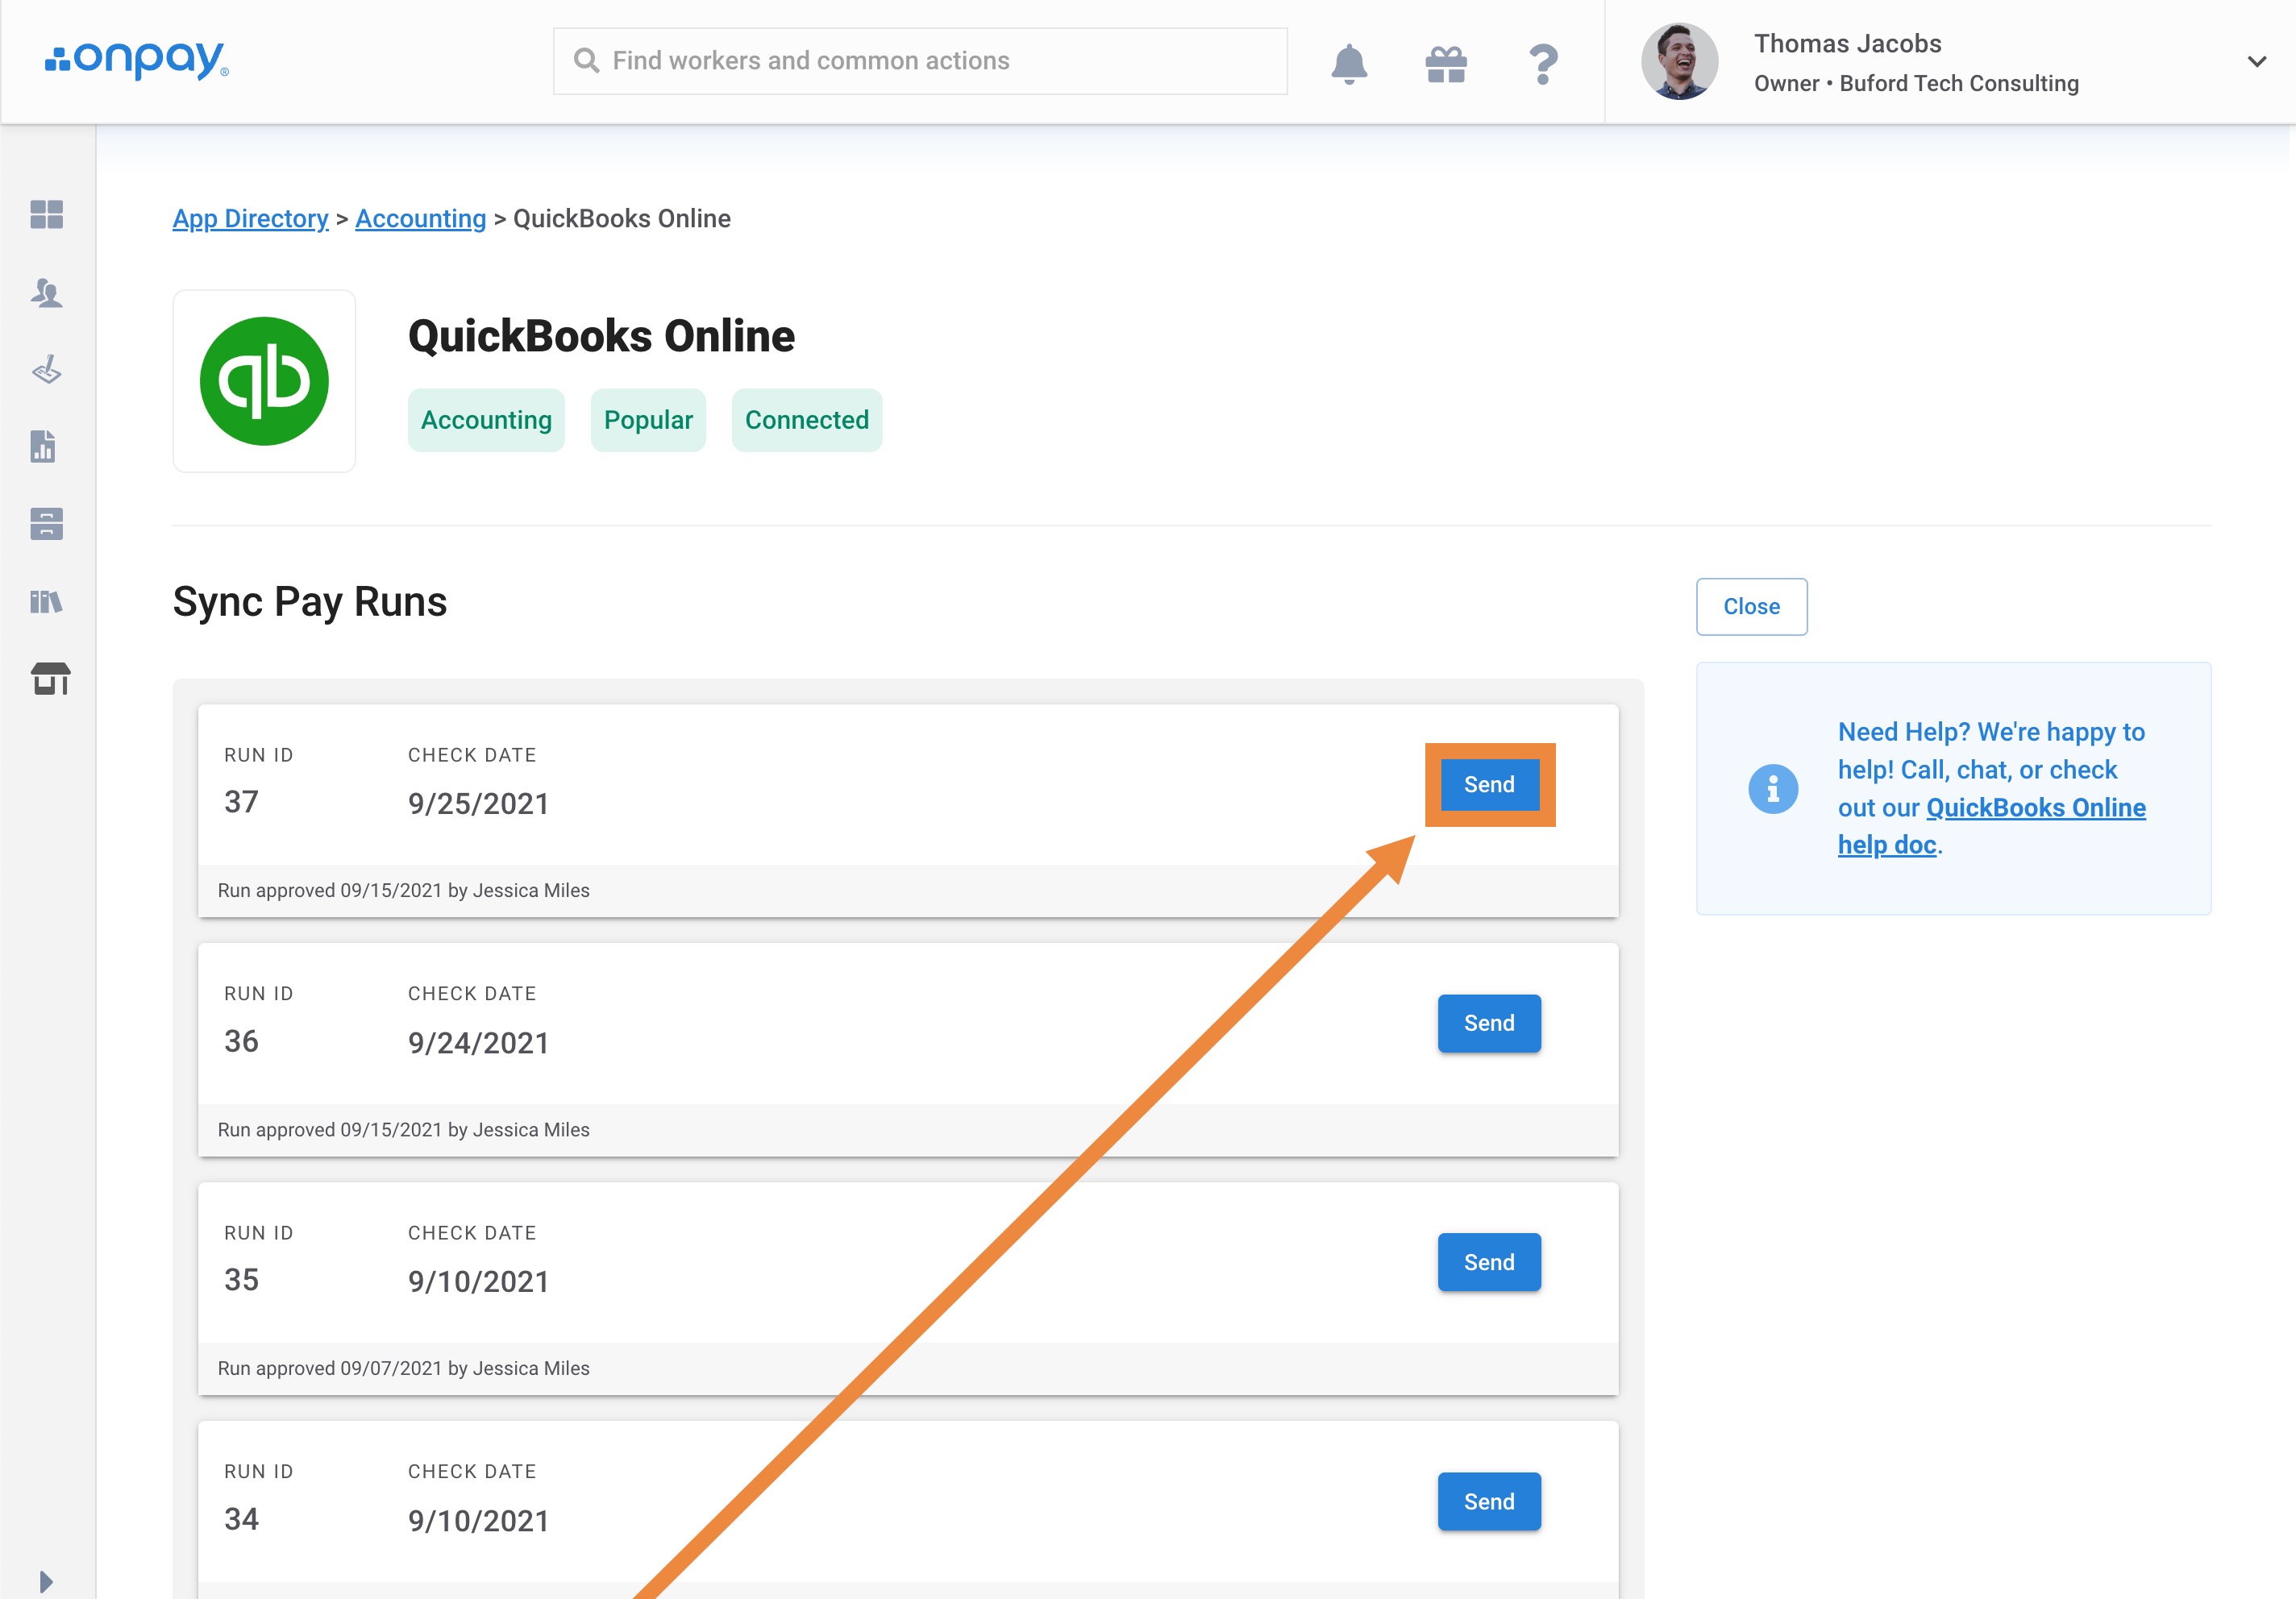Expand the user account dropdown chevron
2296x1599 pixels.
pyautogui.click(x=2257, y=62)
